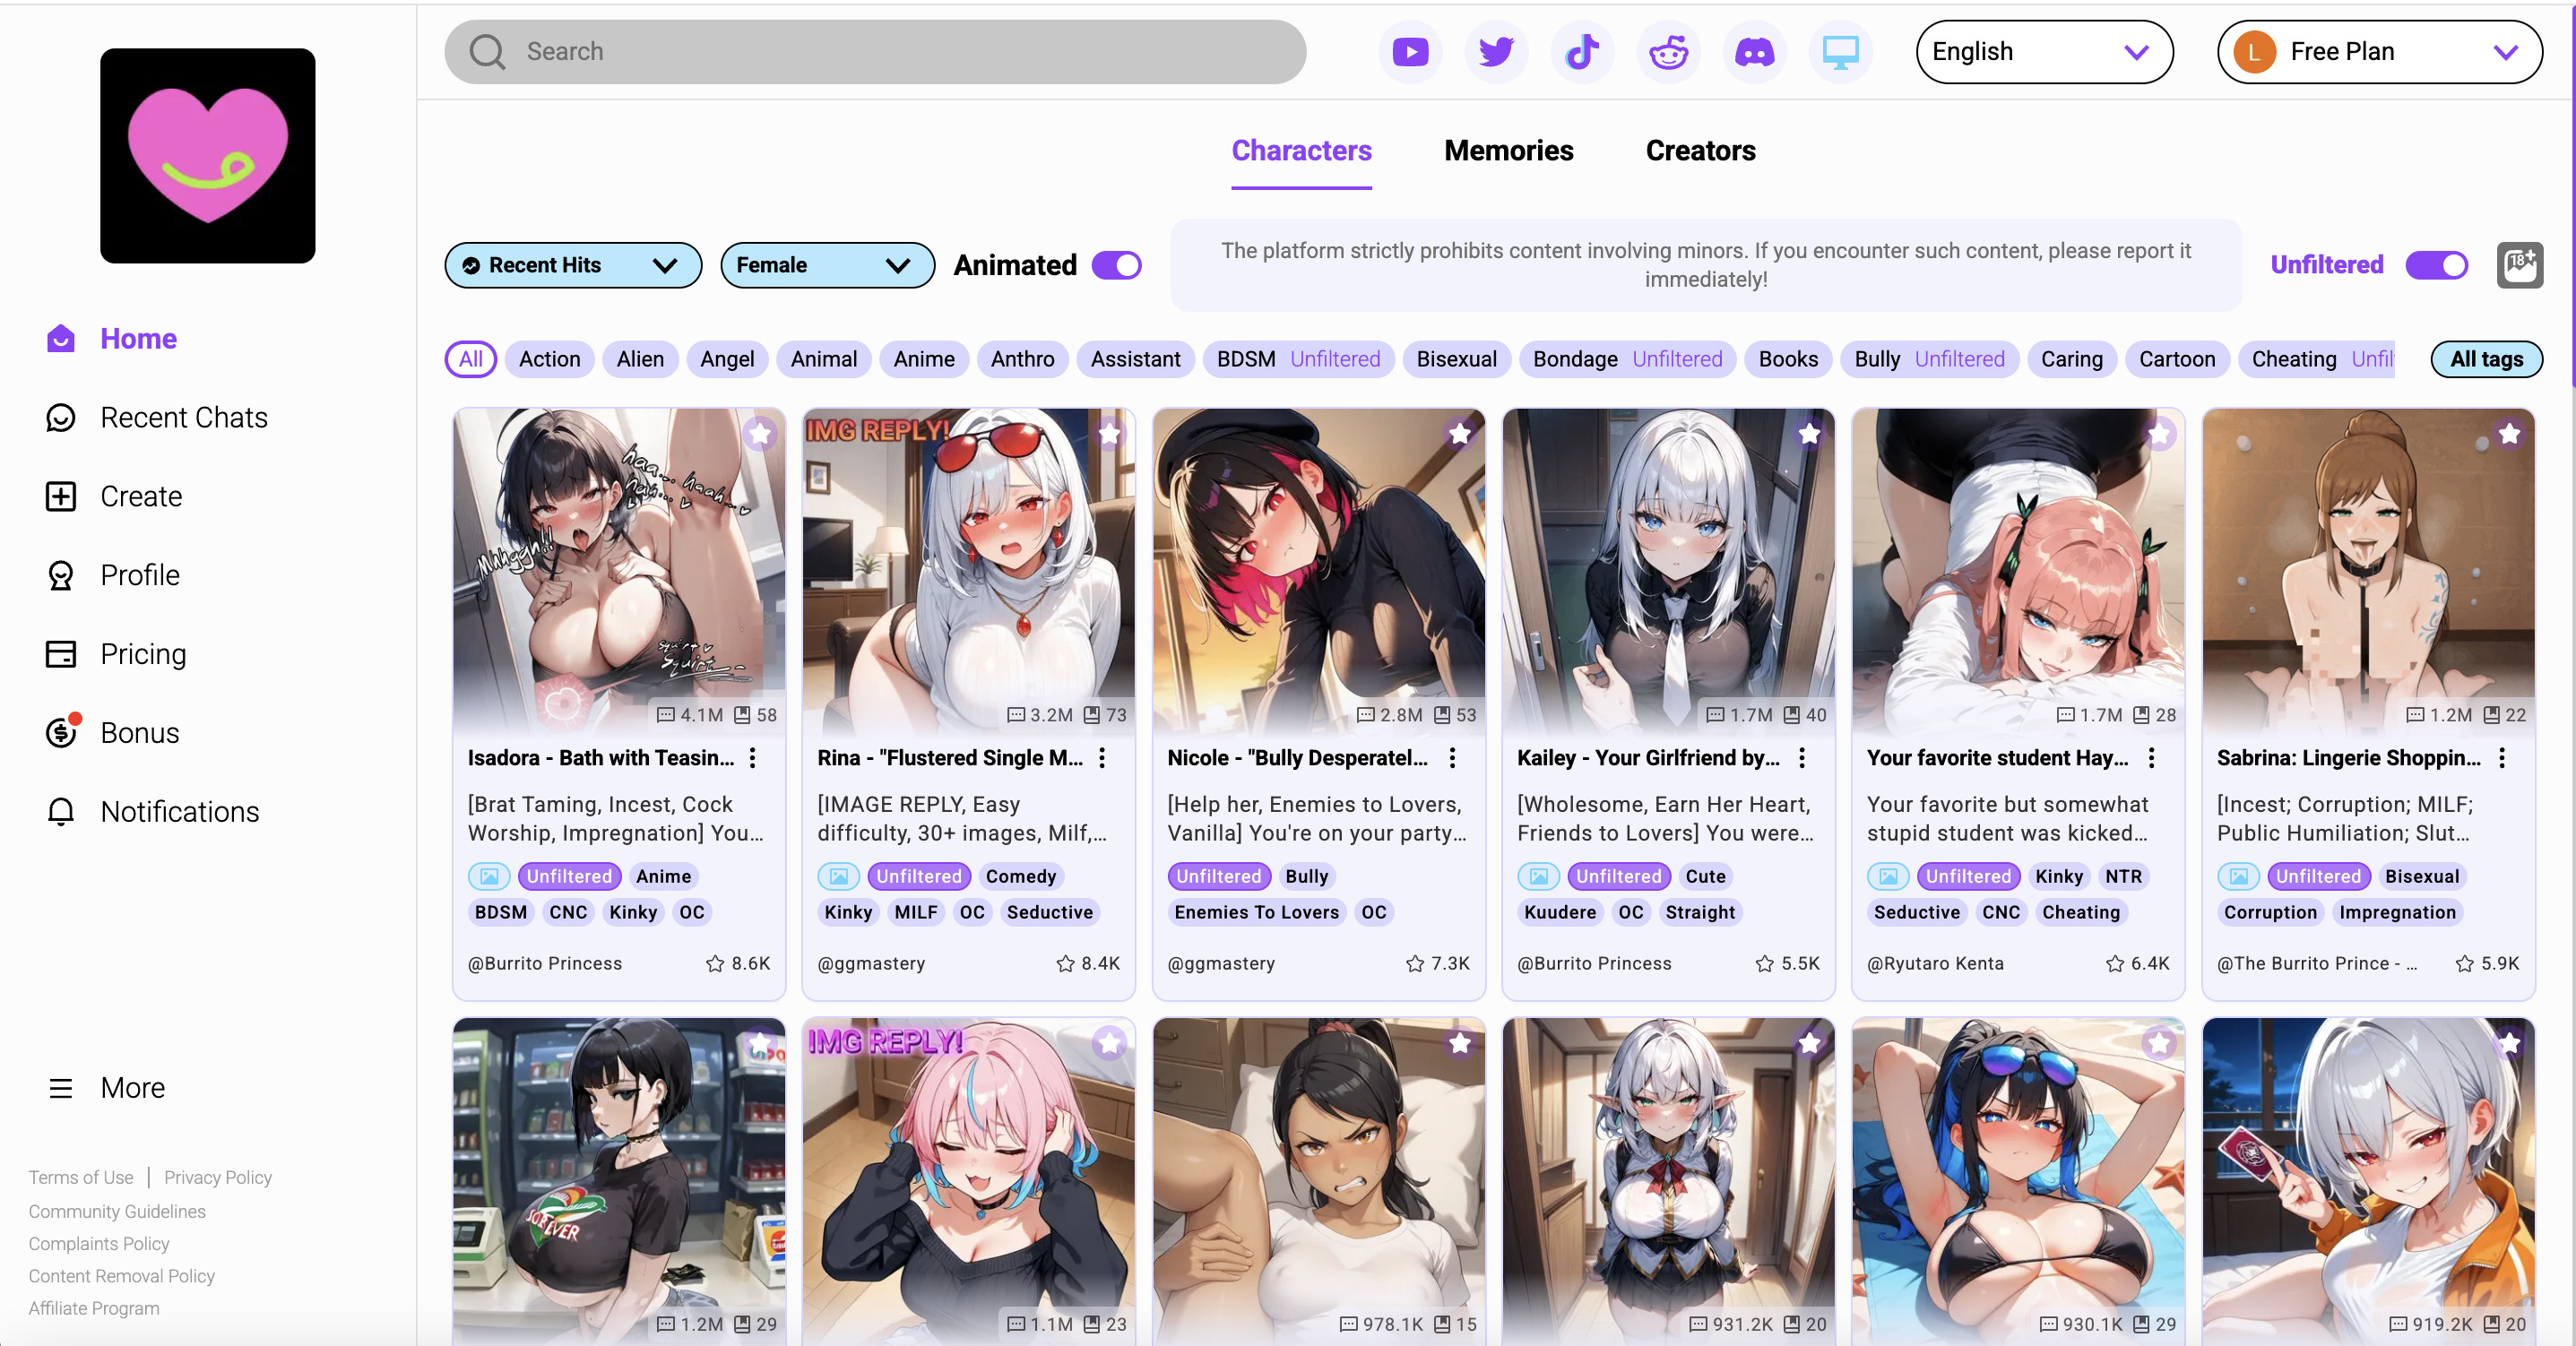Click the Discord icon in top navigation
This screenshot has width=2576, height=1346.
coord(1755,51)
